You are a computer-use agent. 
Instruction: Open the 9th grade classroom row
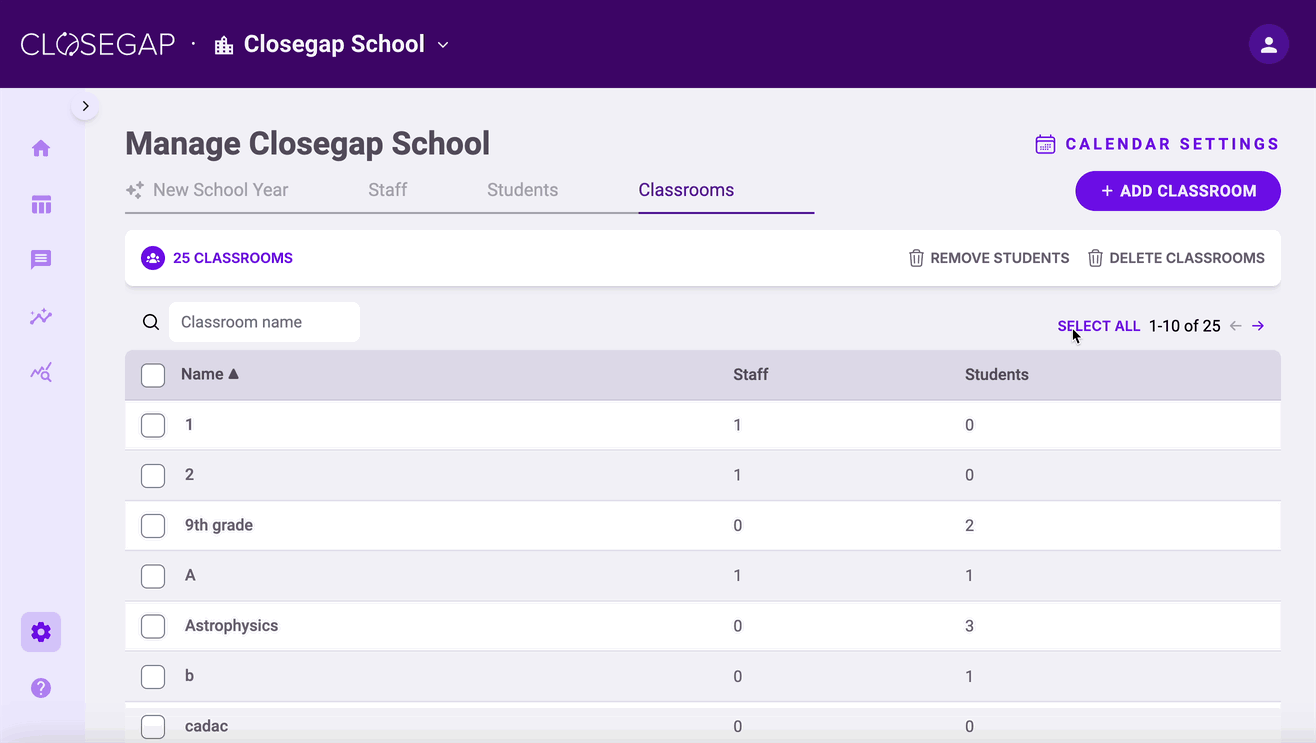pos(703,525)
